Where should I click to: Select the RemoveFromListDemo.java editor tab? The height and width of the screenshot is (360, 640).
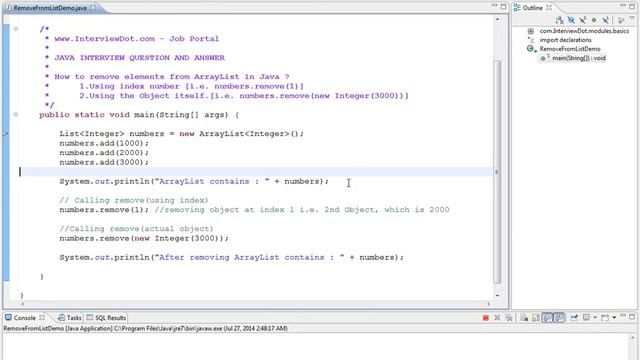click(49, 8)
